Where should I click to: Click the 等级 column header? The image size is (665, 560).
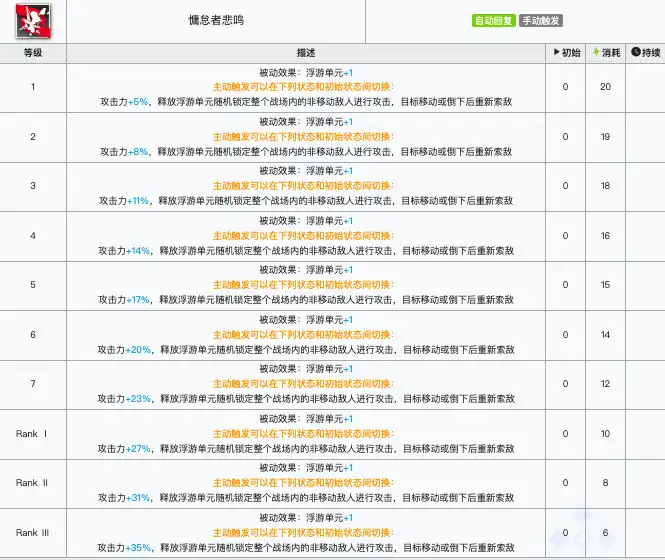[33, 52]
